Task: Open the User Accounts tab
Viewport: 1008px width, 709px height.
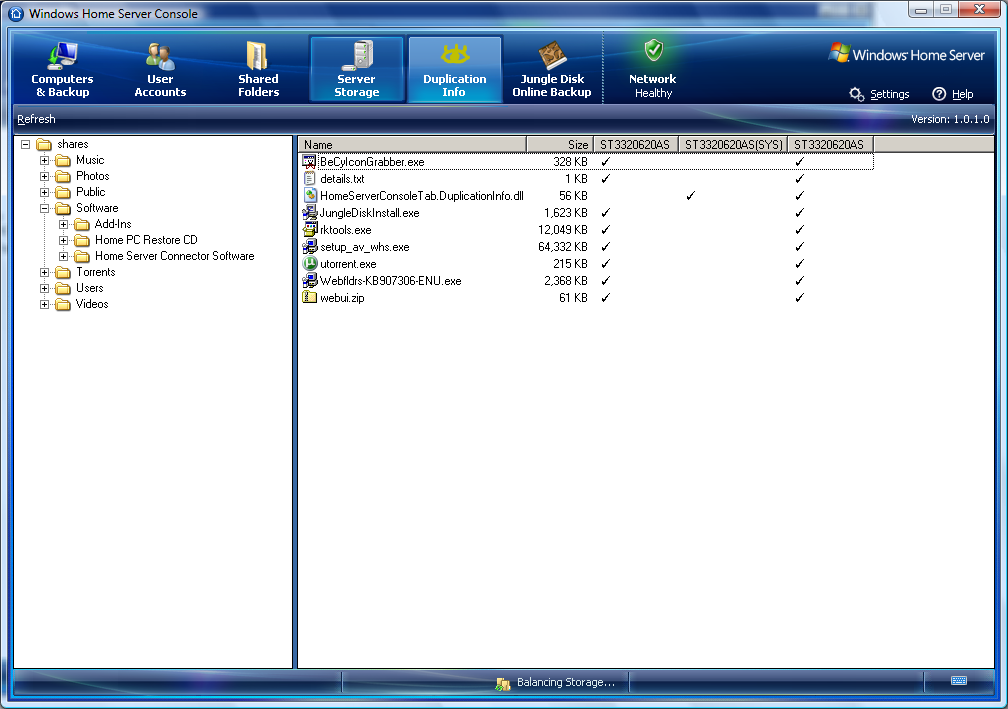Action: point(160,69)
